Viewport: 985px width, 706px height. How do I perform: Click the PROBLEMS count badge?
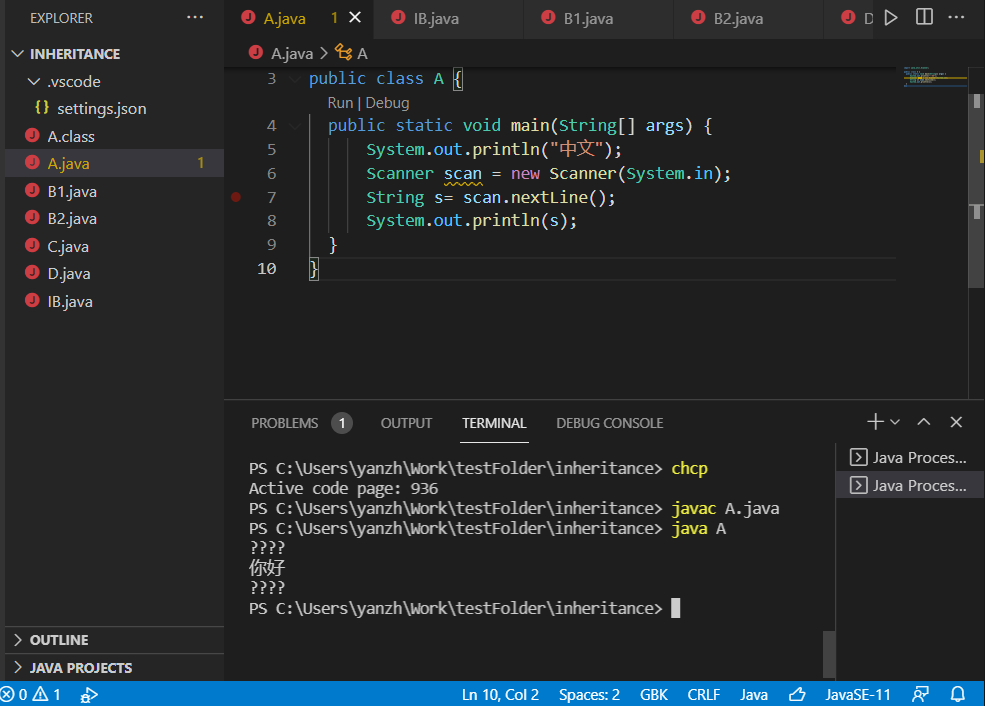pos(342,423)
